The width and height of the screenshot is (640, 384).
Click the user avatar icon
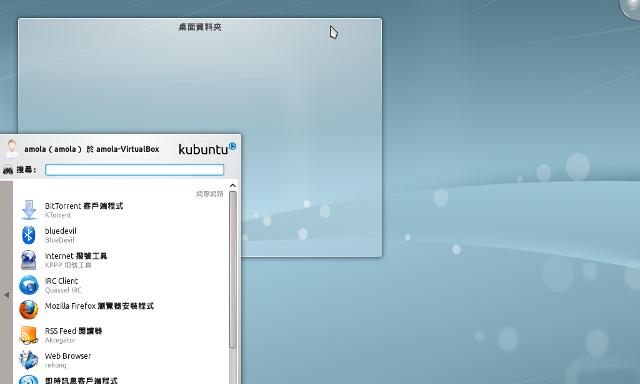12,148
